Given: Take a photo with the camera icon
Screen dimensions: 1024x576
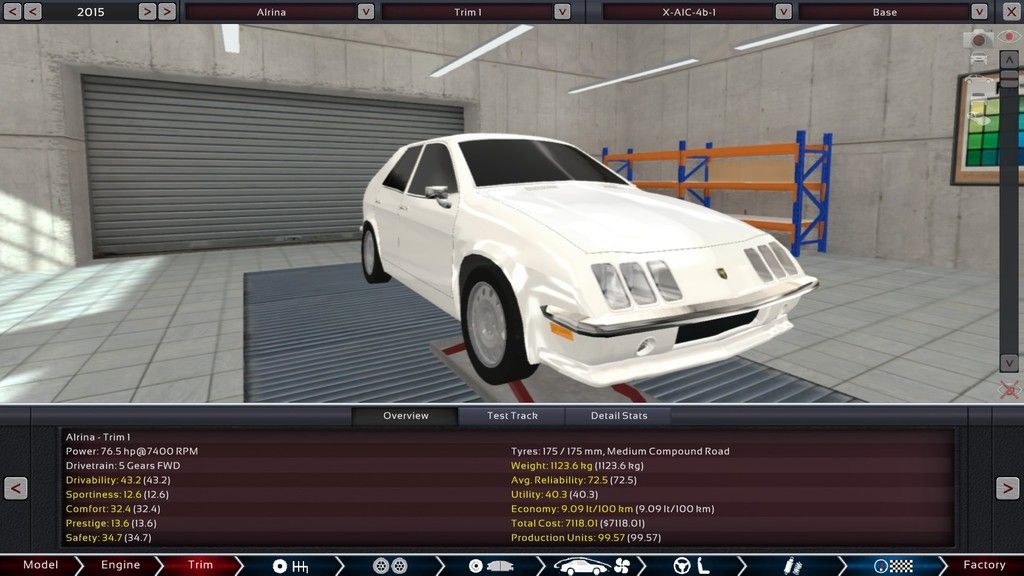Looking at the screenshot, I should coord(978,39).
